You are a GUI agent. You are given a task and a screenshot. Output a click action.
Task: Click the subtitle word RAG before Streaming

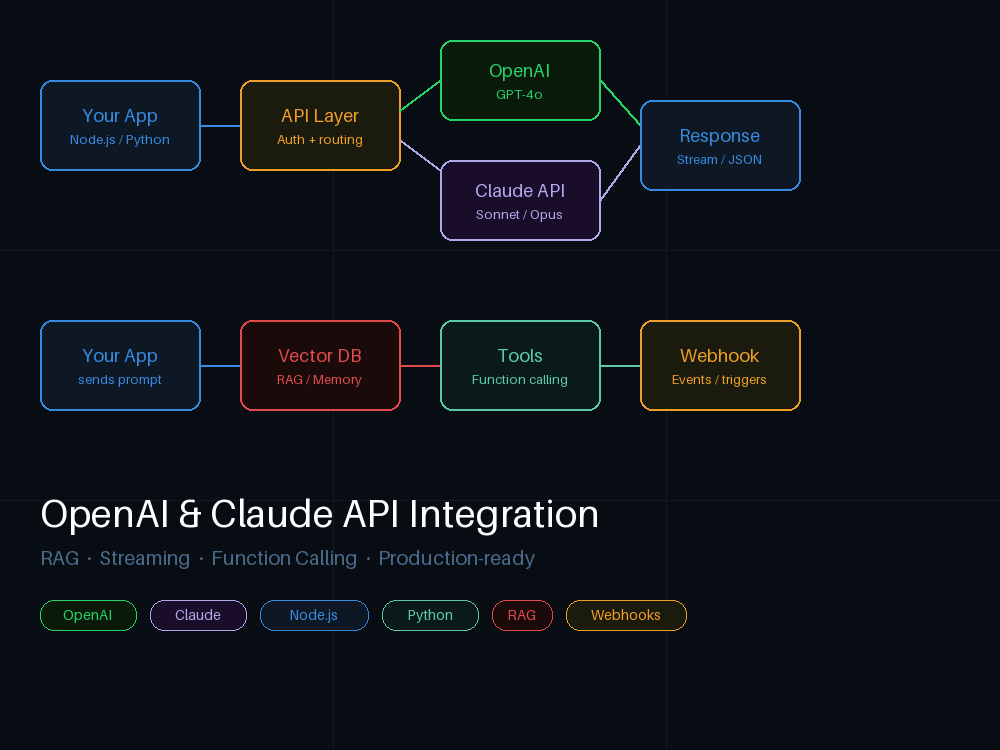[x=60, y=559]
